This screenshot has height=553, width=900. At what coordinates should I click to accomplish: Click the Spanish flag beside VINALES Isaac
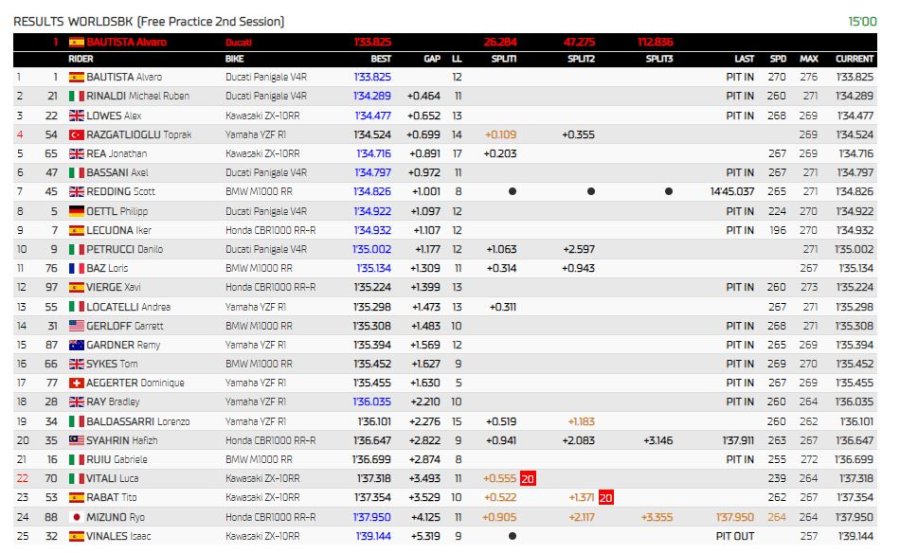76,536
